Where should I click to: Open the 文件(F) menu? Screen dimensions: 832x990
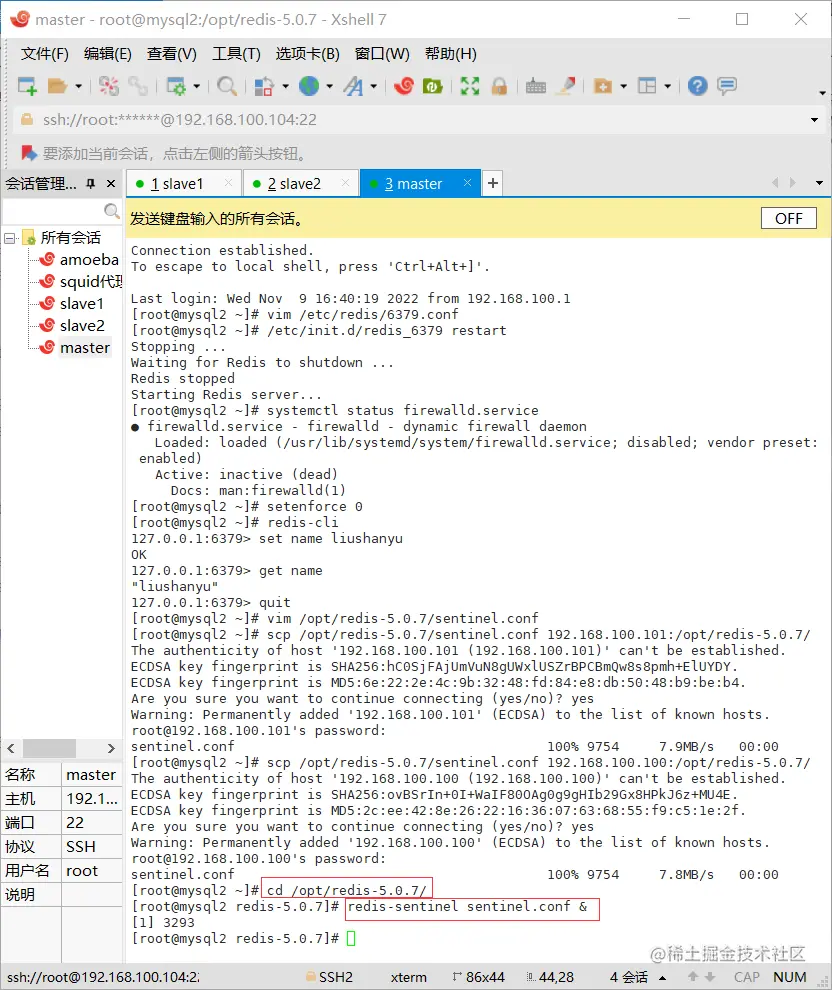pyautogui.click(x=44, y=54)
